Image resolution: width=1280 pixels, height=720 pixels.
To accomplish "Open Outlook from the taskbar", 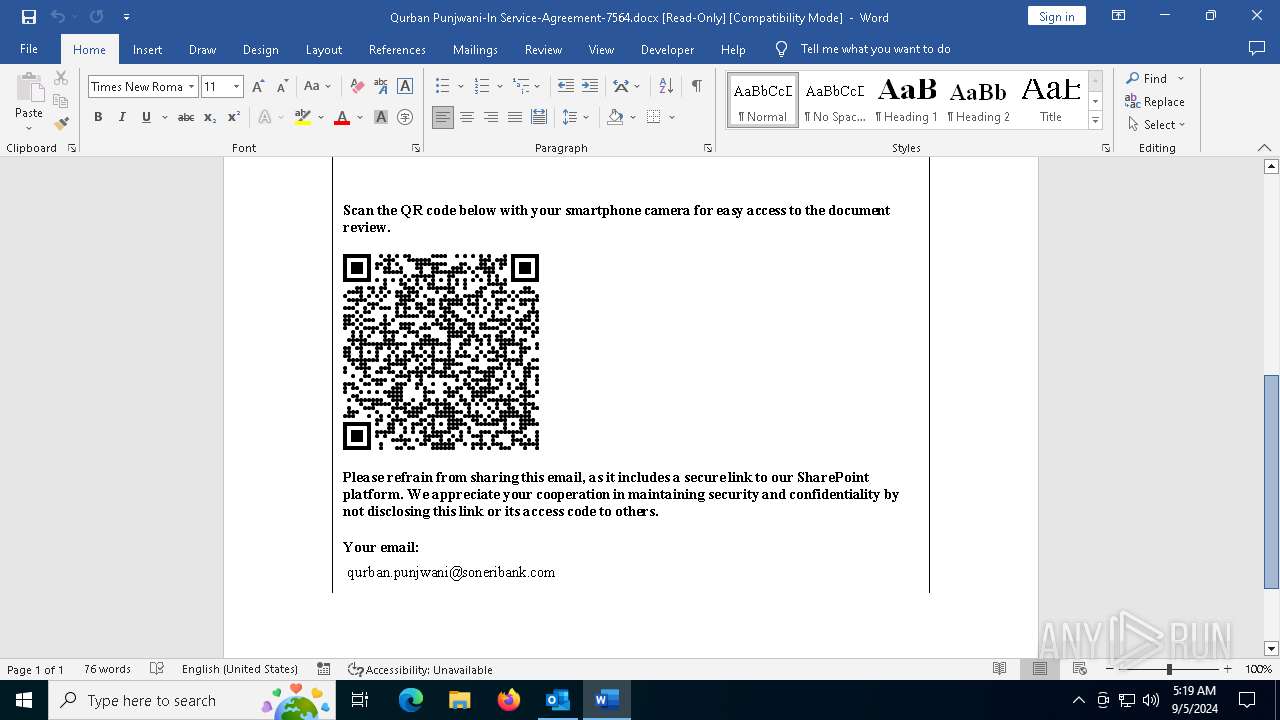I will [557, 700].
